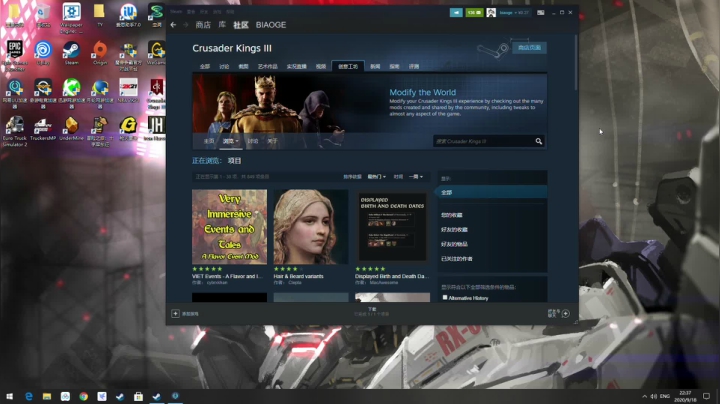Switch to the 实况直播 broadcasts tab
Screen dimensions: 720x404
[x=296, y=67]
